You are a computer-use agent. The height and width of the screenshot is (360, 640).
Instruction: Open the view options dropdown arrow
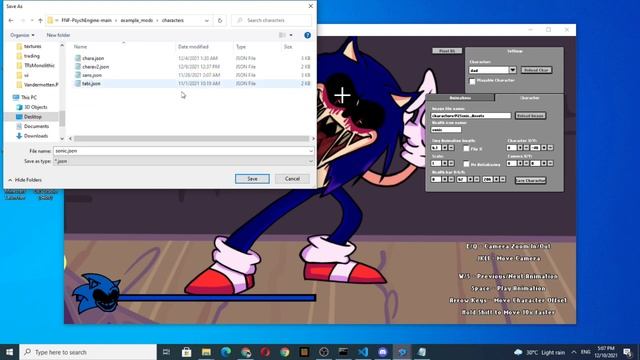(291, 35)
